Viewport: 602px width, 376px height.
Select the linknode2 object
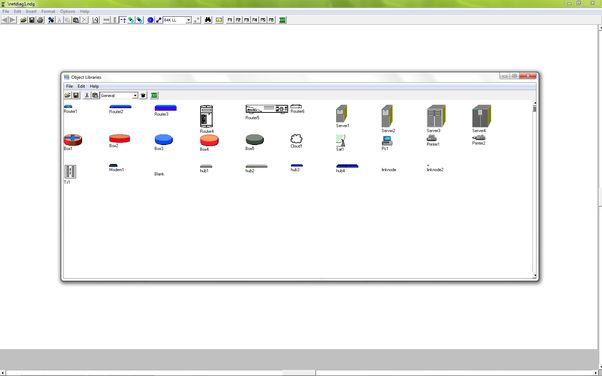[x=435, y=169]
